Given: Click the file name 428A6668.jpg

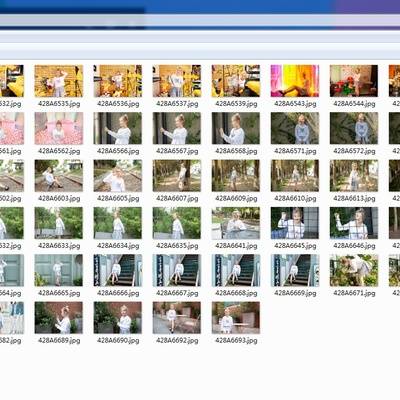Looking at the screenshot, I should coord(236,293).
